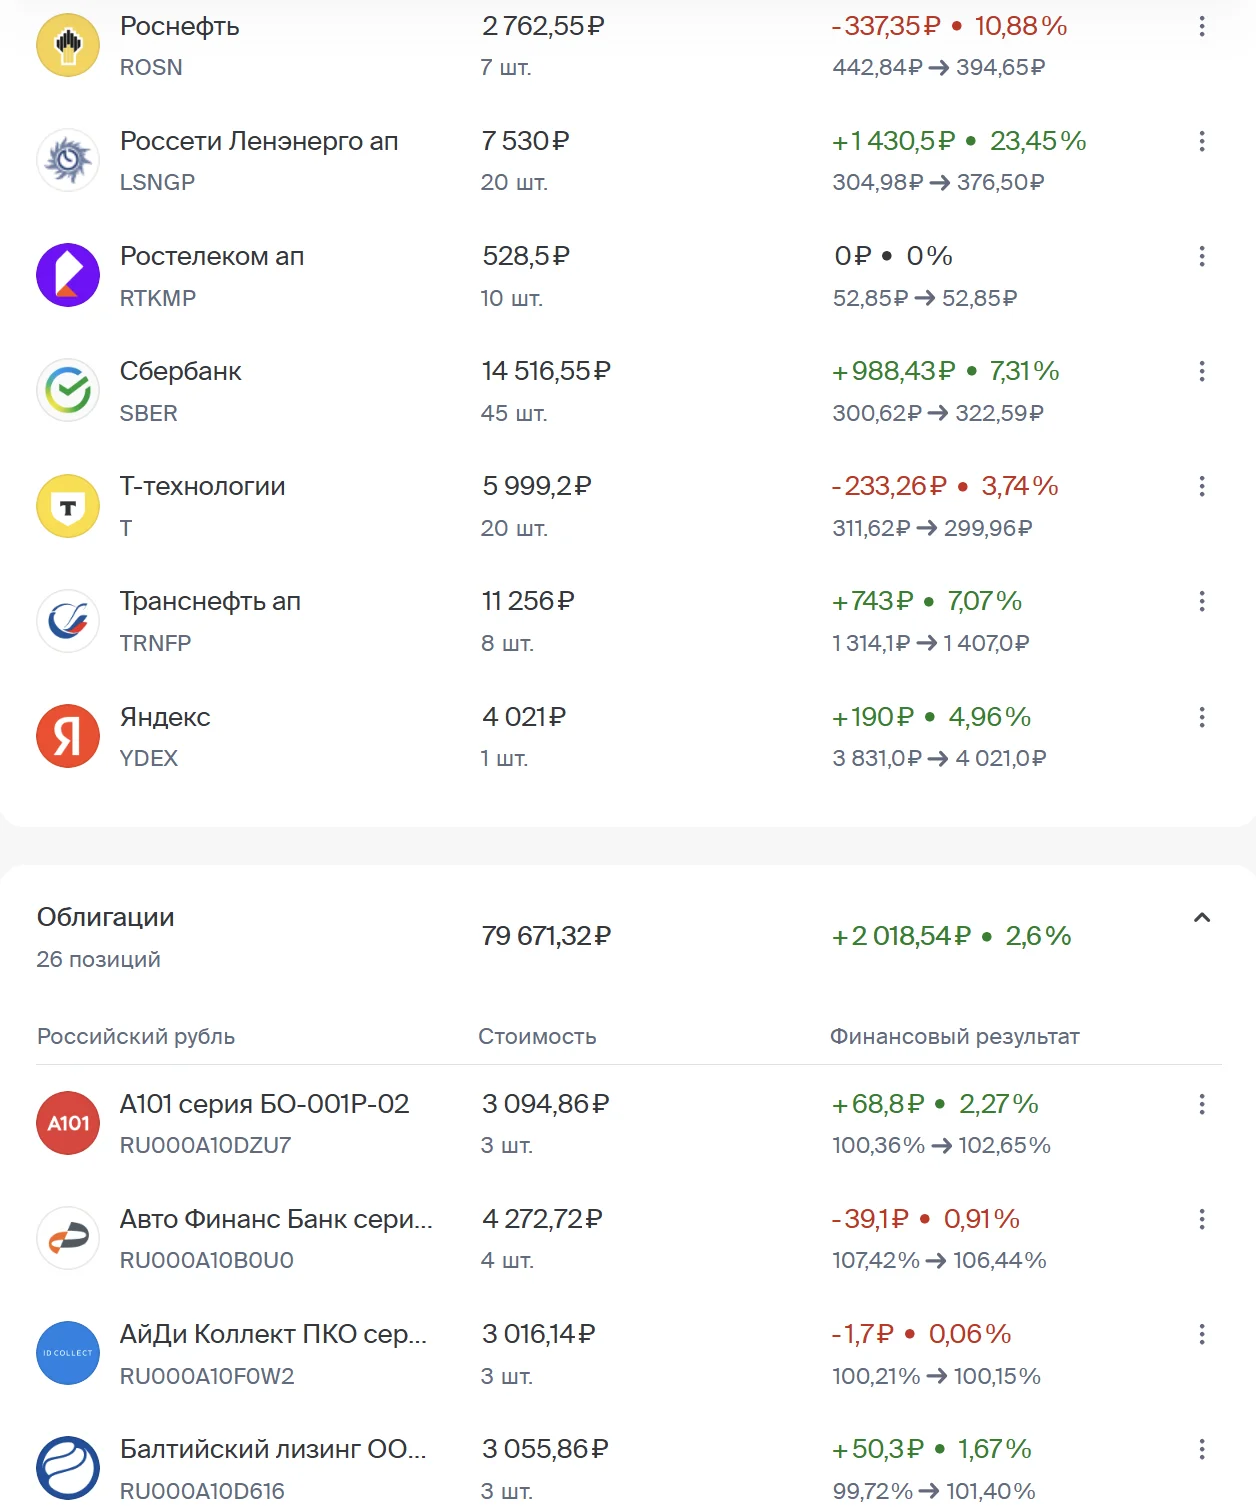The image size is (1256, 1507).
Task: Open the Роснефть stock name
Action: 180,27
